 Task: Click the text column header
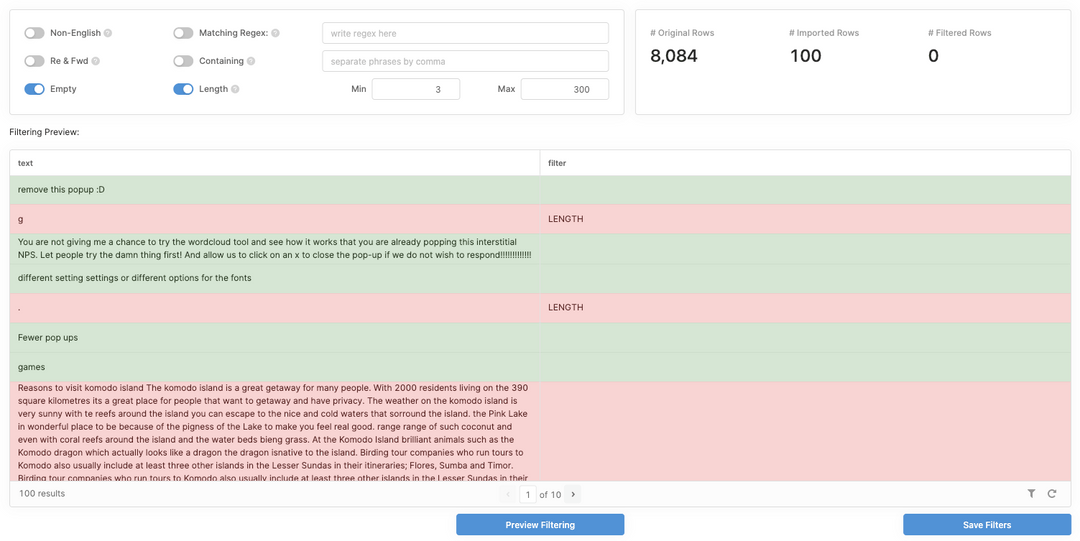point(275,163)
